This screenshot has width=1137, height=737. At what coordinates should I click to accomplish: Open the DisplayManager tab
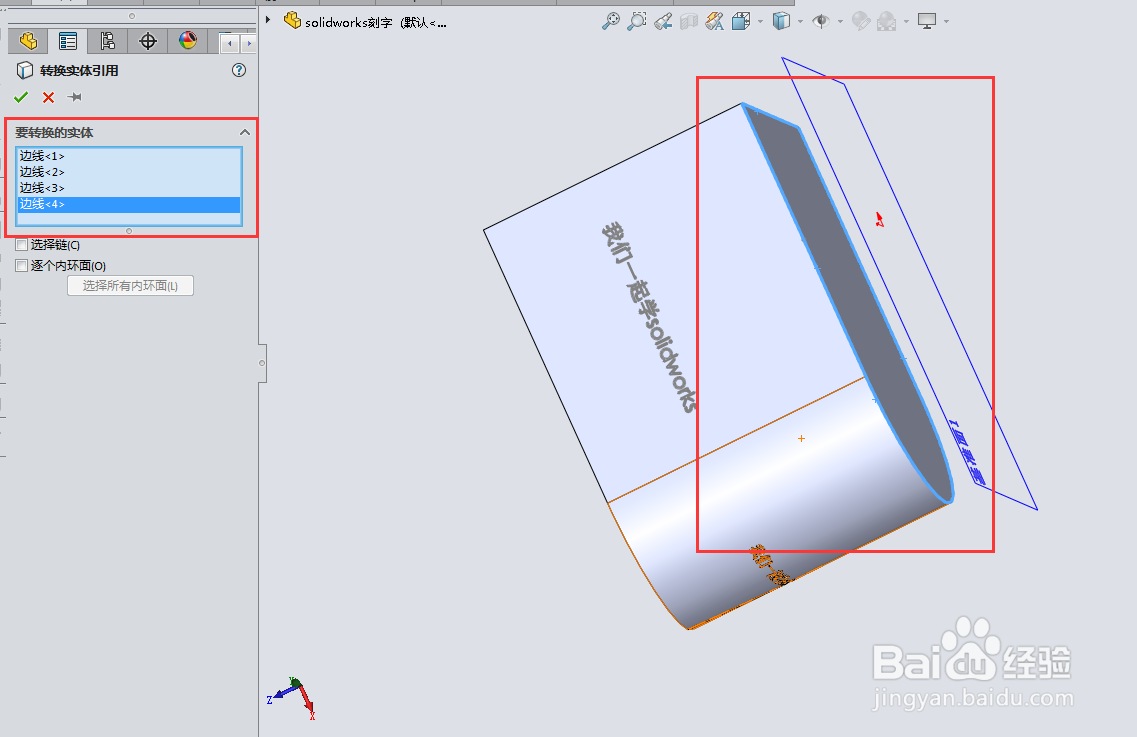pos(188,41)
